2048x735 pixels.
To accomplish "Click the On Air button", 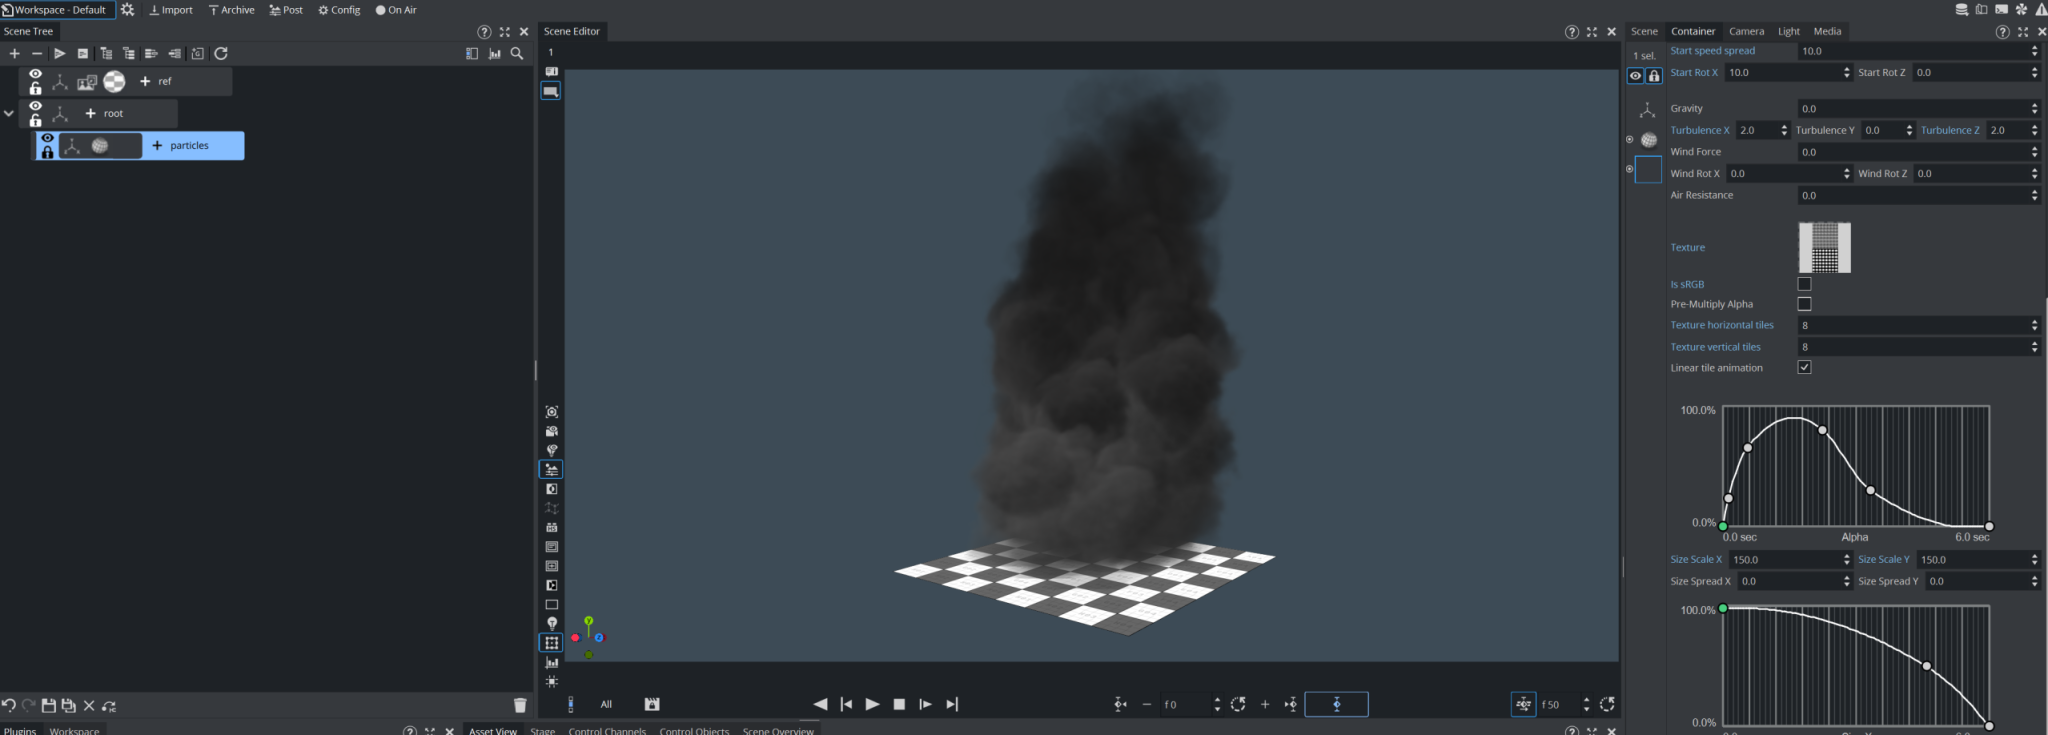I will (396, 10).
